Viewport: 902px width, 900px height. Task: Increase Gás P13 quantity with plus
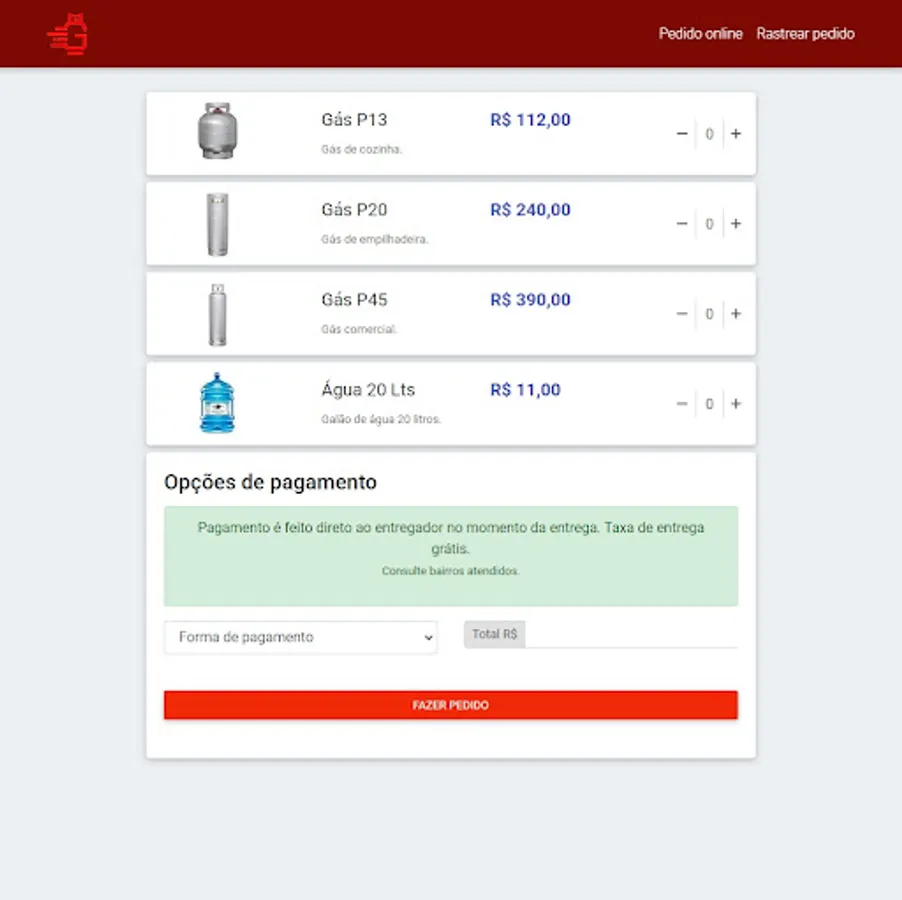coord(736,133)
